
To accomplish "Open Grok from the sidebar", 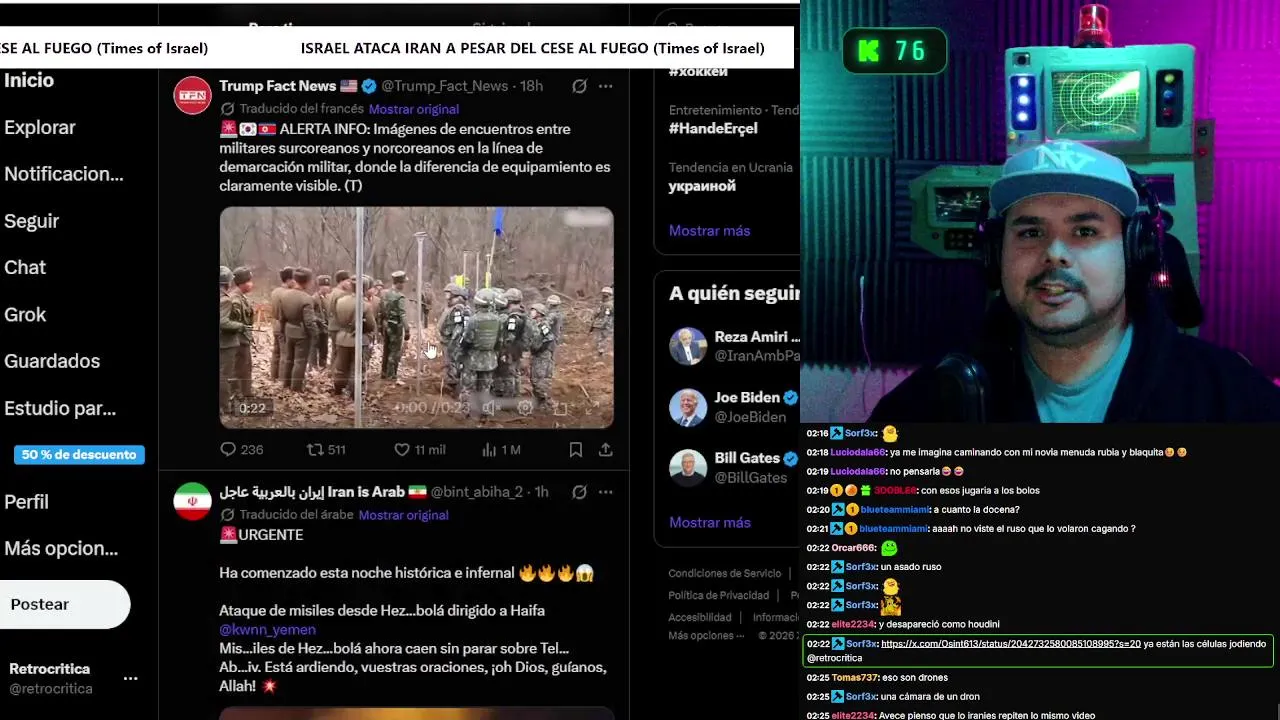I will coord(25,314).
